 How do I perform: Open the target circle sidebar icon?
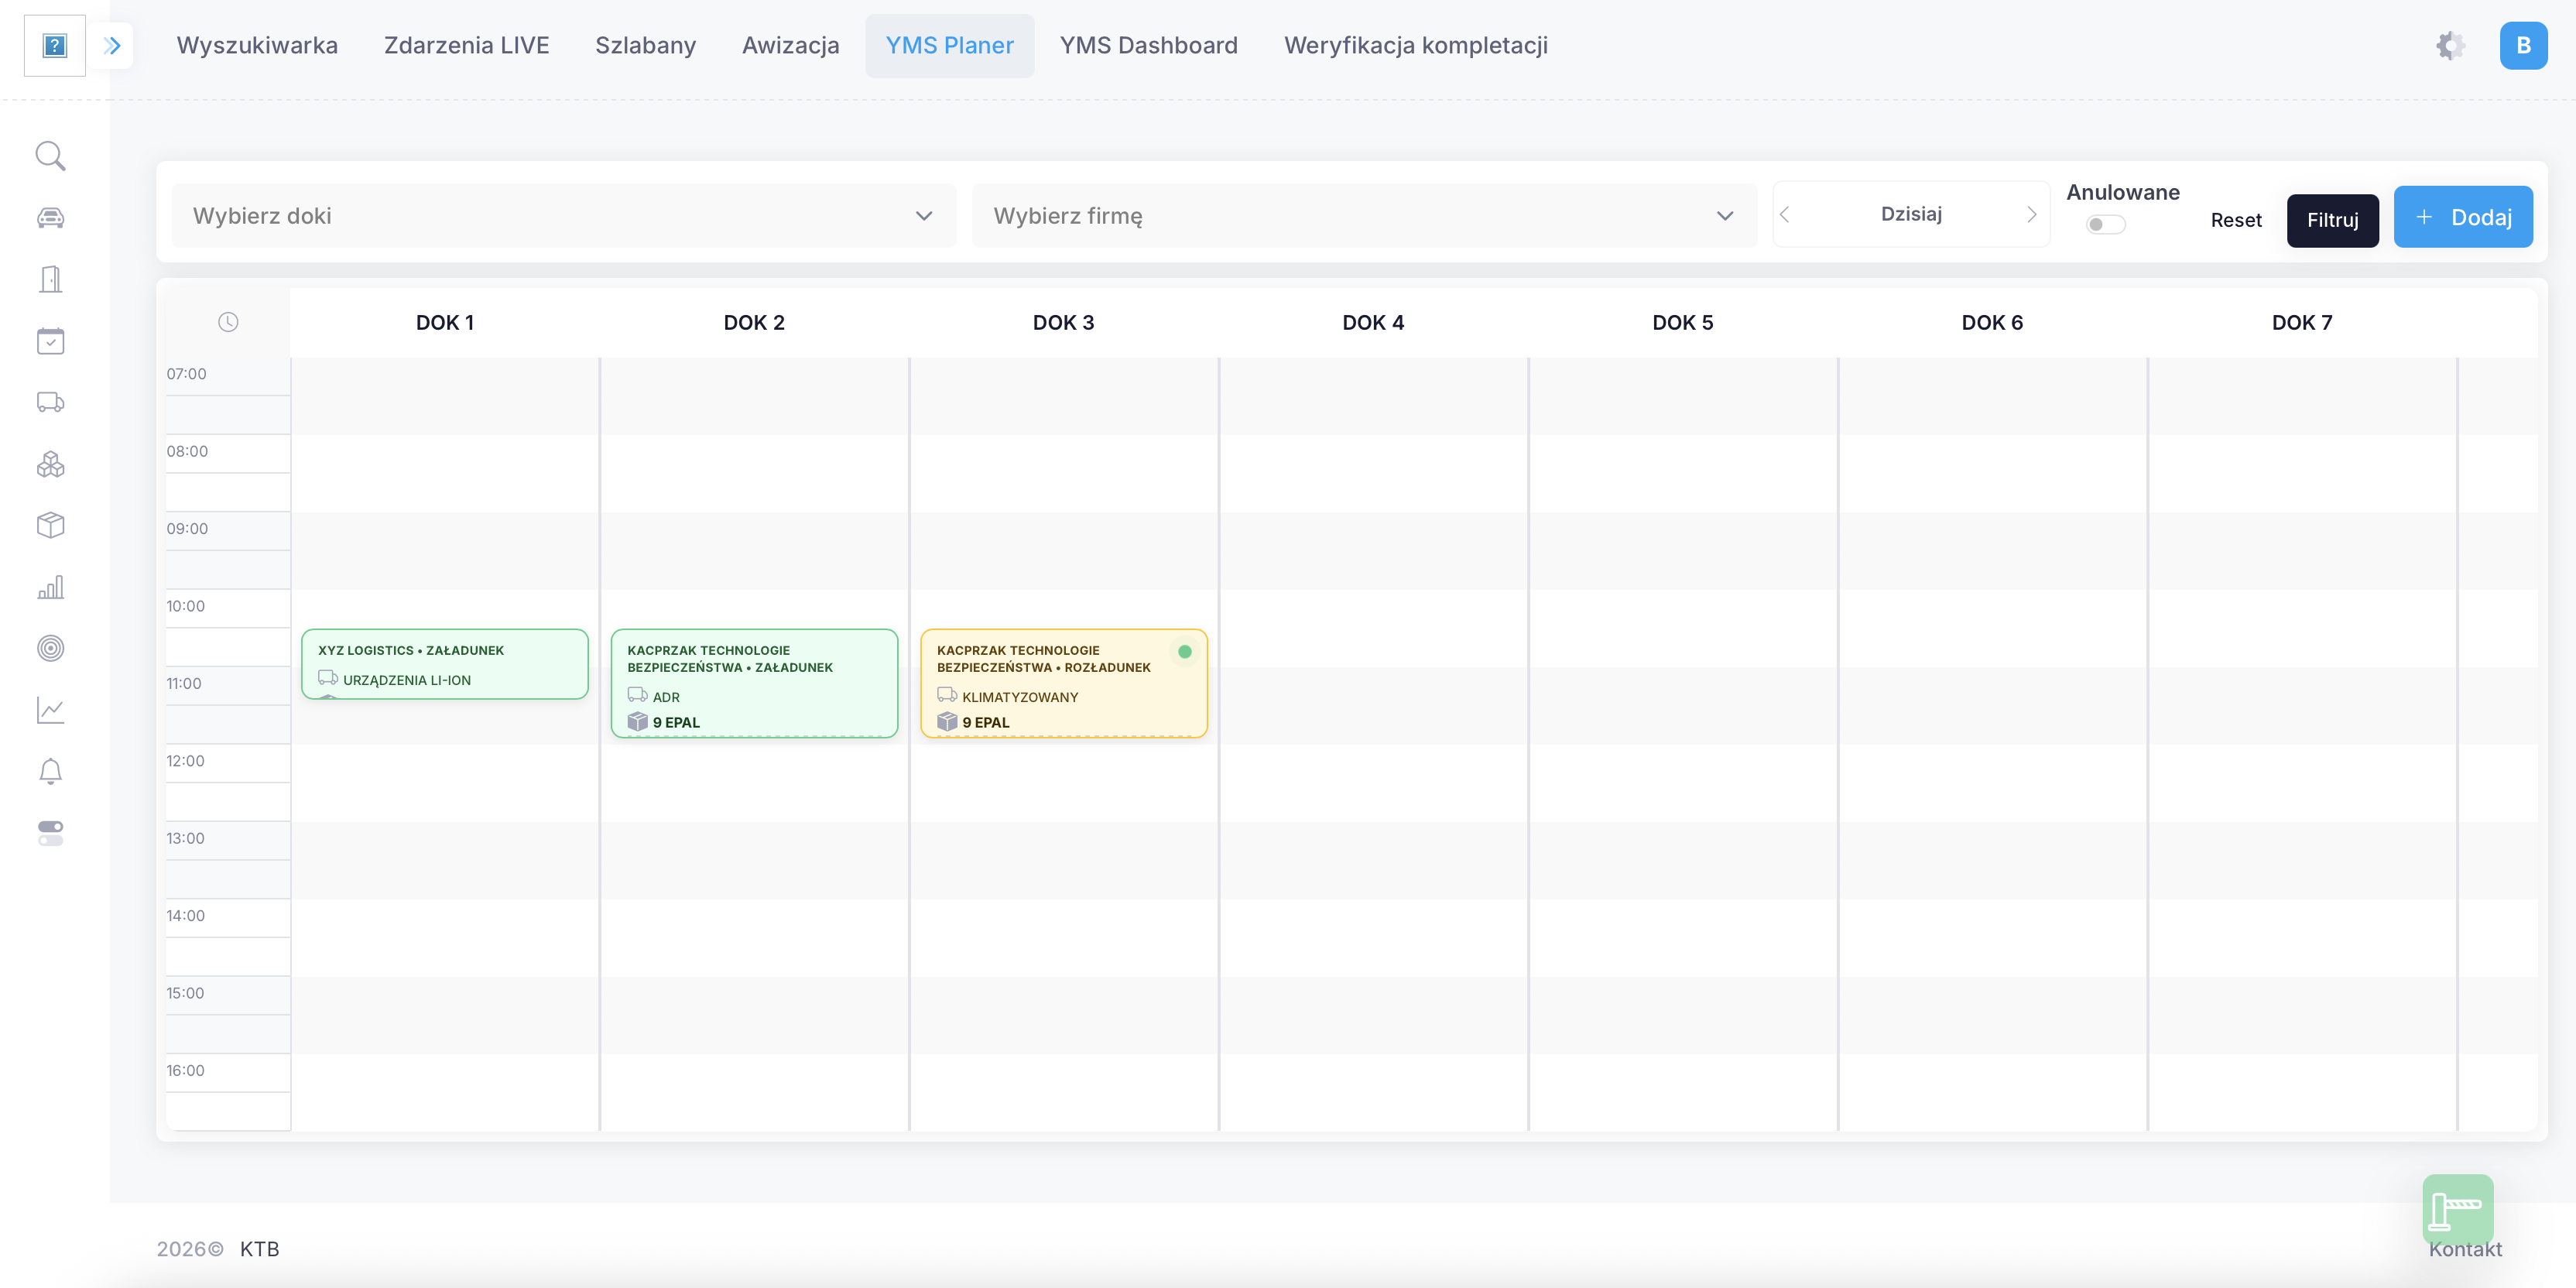51,648
